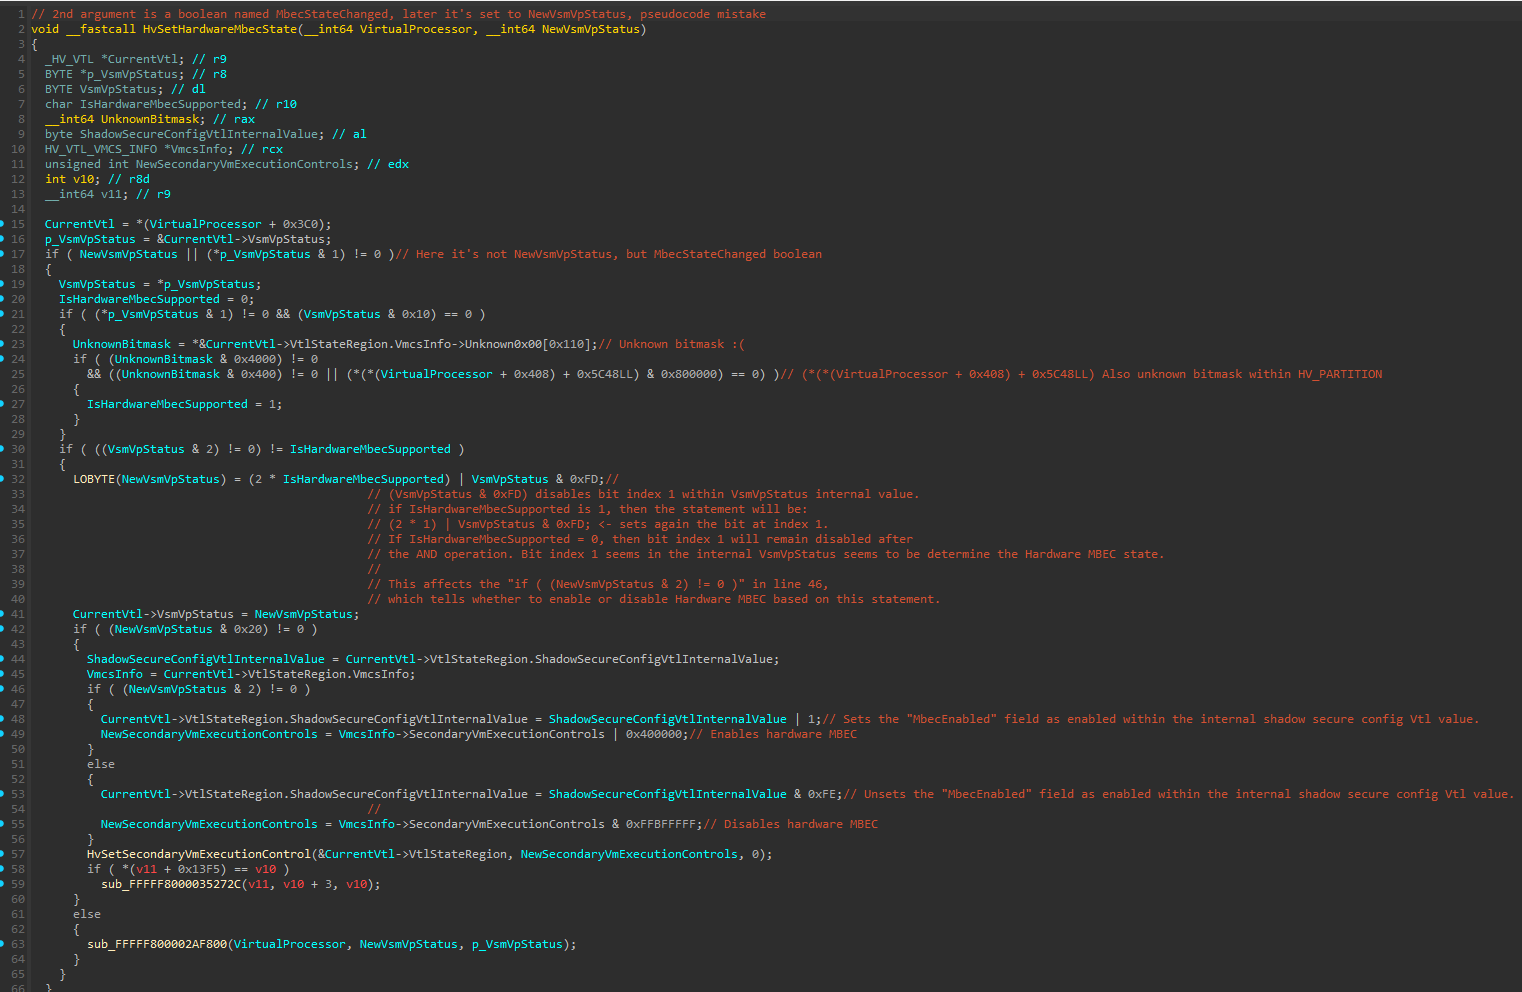This screenshot has width=1522, height=992.
Task: Click the 'Unknown bitmask :(' comment
Action: 671,344
